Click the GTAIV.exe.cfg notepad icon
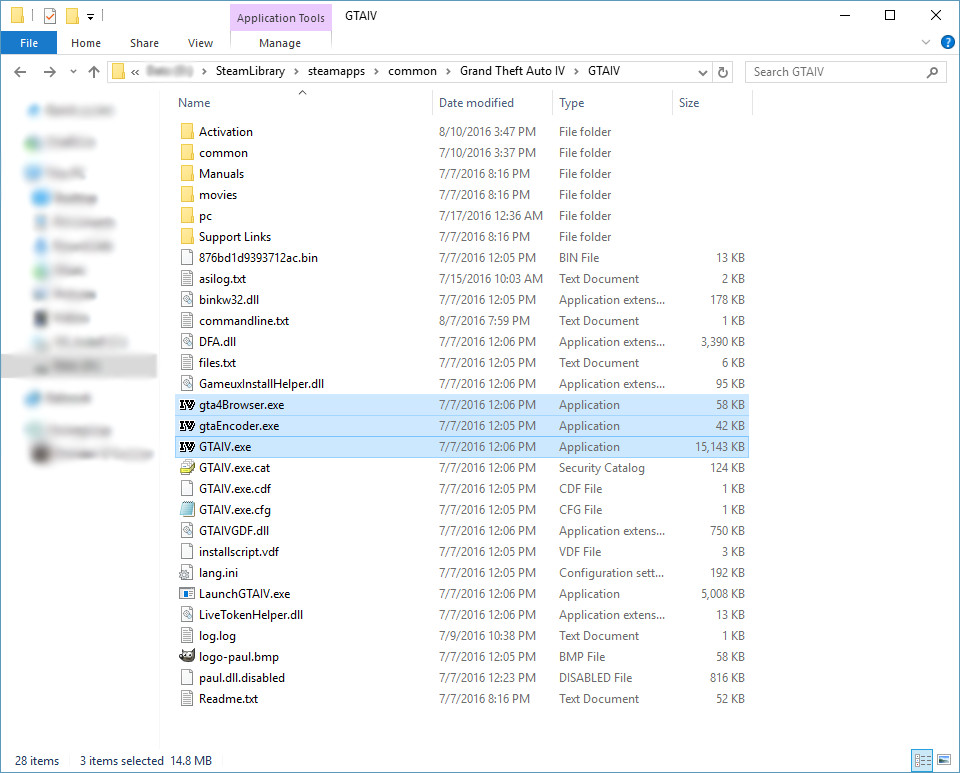The width and height of the screenshot is (960, 773). point(187,509)
